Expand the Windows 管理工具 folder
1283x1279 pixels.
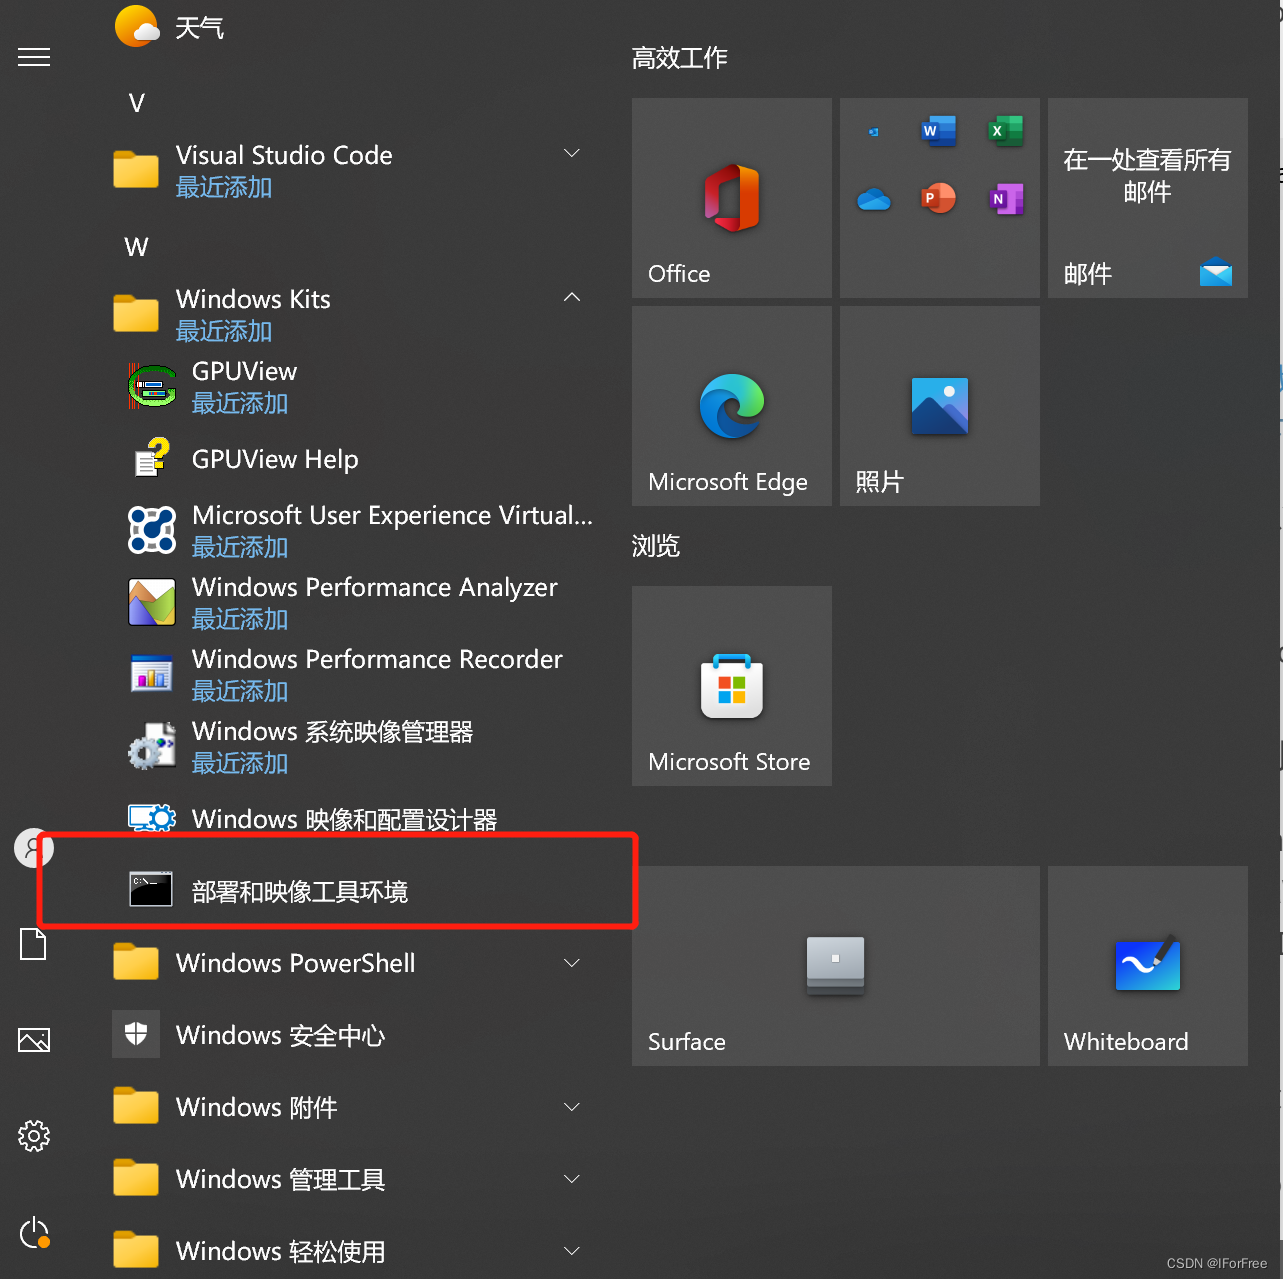(x=571, y=1179)
